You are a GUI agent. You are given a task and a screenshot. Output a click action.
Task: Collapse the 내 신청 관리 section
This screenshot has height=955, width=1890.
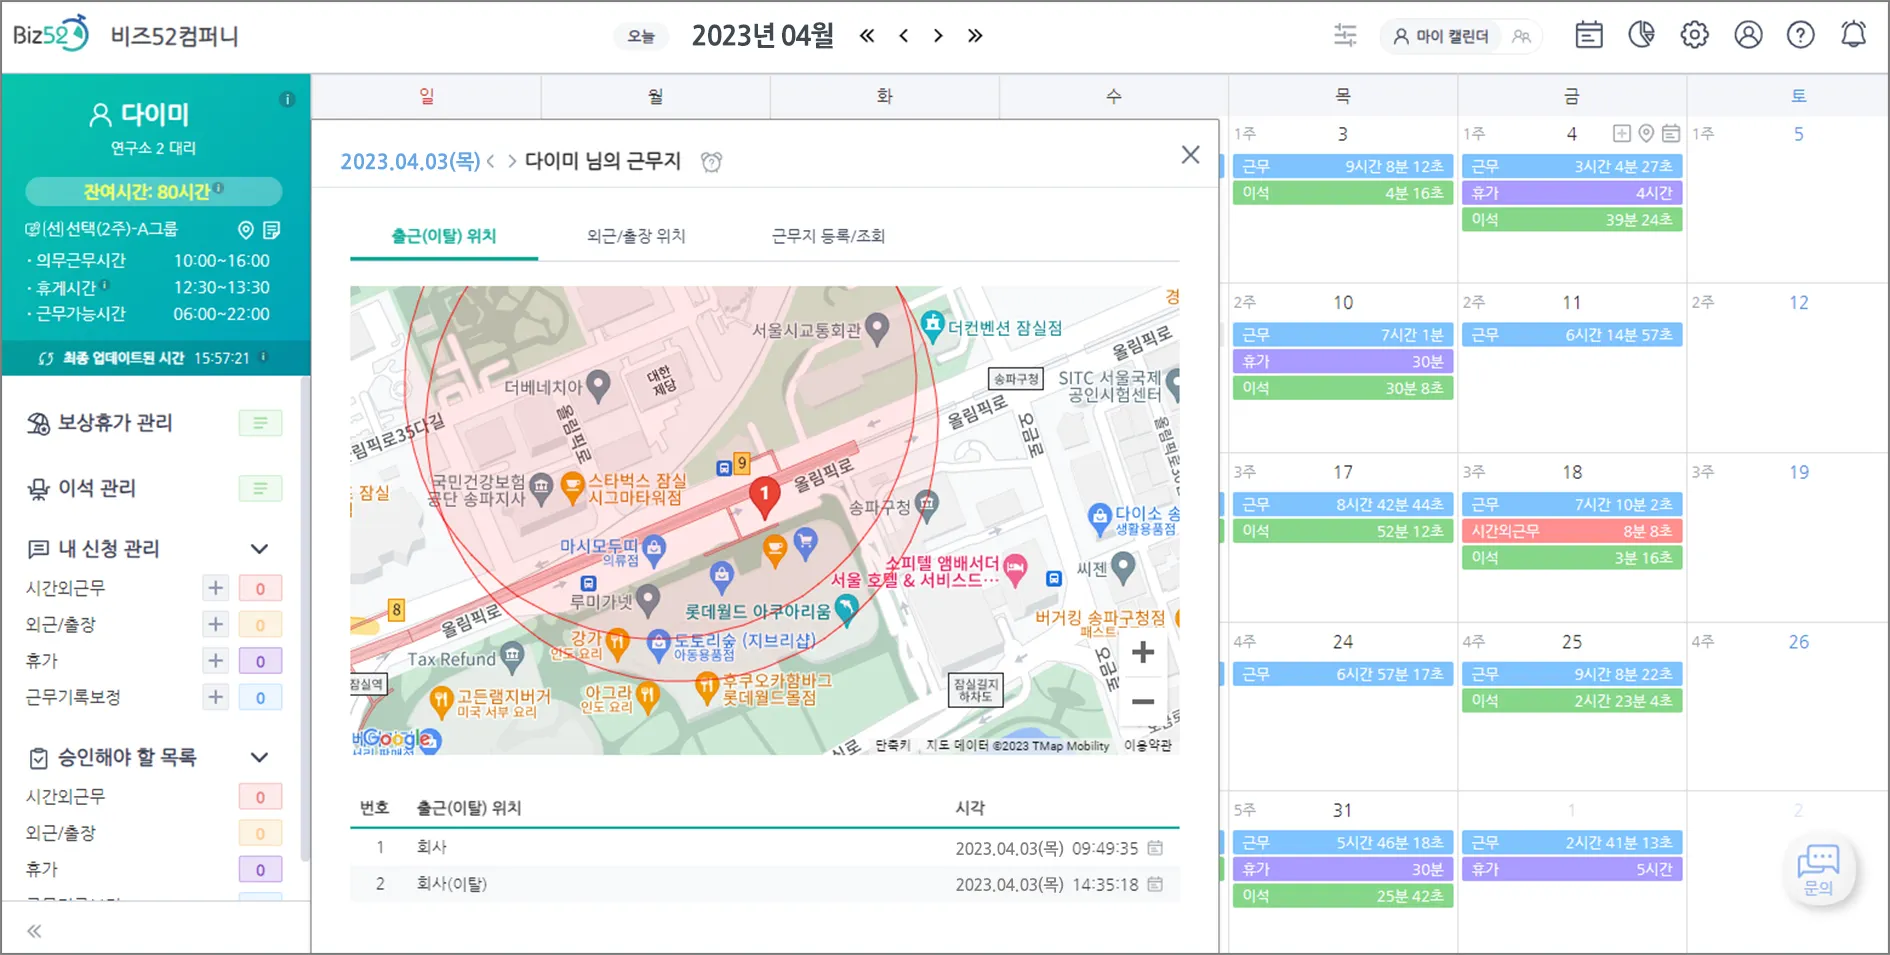[259, 549]
